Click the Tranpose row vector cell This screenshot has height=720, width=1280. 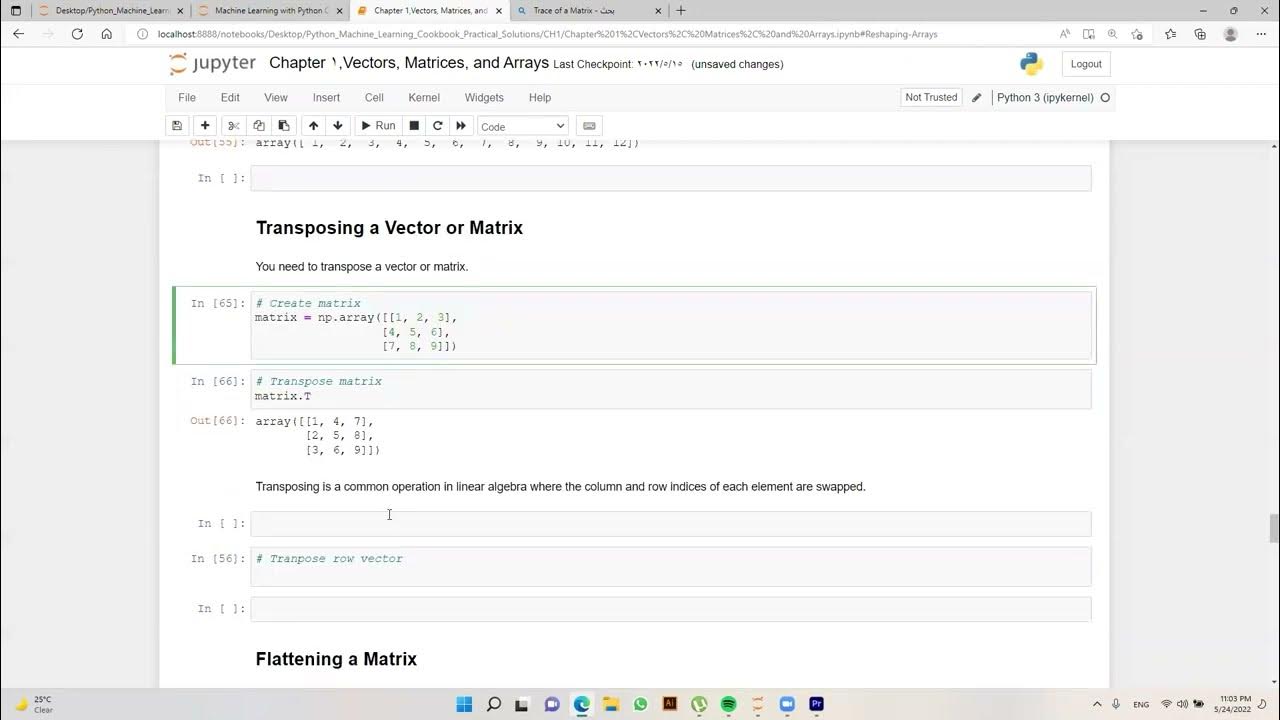[x=671, y=566]
